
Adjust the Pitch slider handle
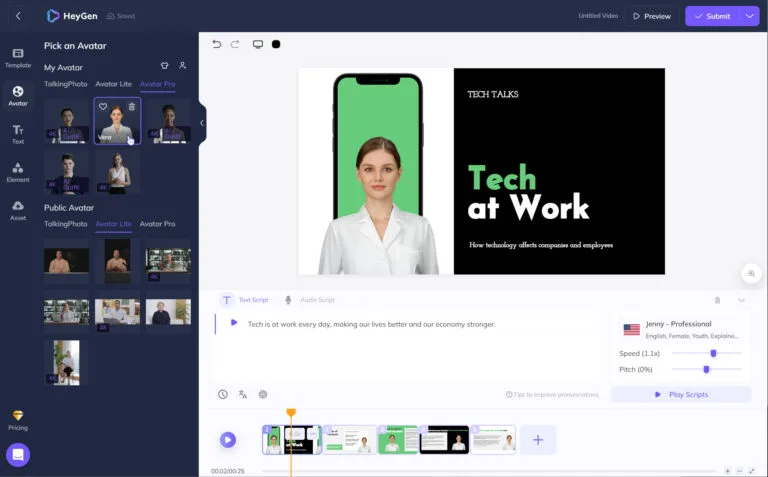point(706,369)
